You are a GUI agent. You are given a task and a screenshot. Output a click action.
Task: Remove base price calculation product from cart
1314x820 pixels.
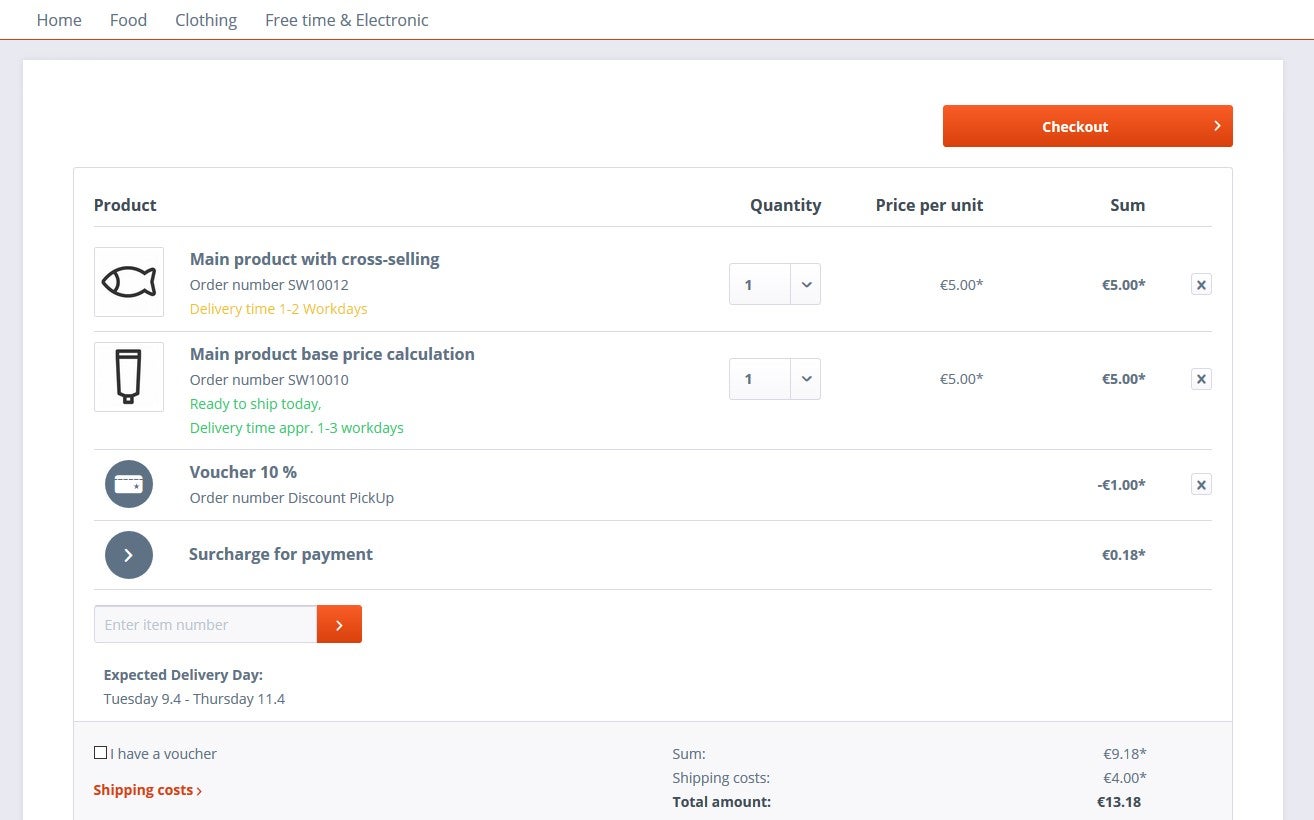coord(1201,379)
